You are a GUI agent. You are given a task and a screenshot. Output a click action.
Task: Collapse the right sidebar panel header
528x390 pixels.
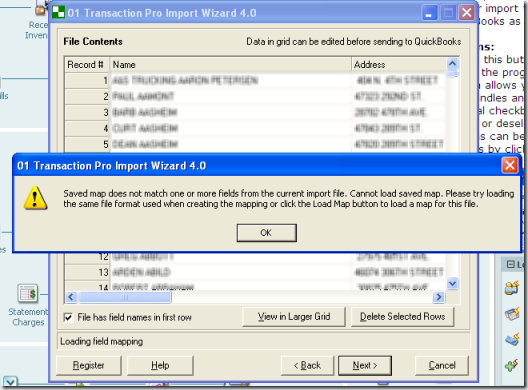tap(510, 264)
